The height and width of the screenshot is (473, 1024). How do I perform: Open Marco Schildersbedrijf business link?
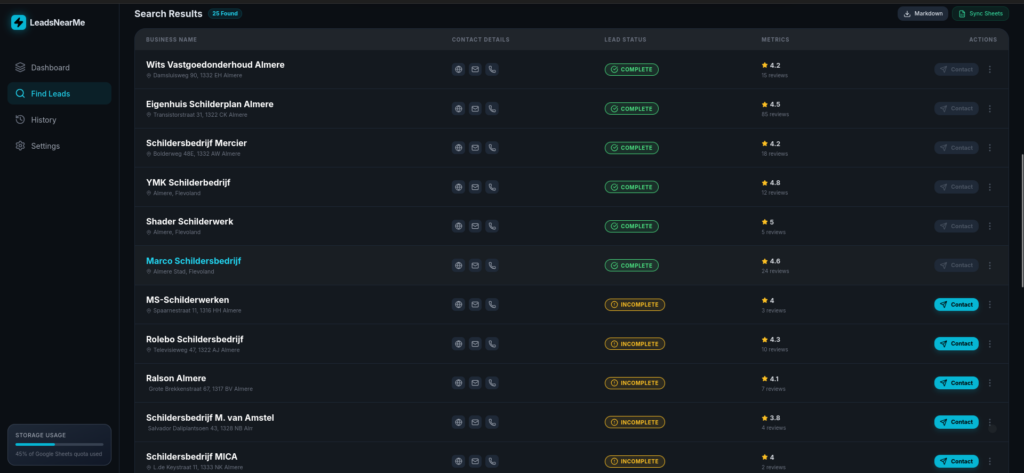pyautogui.click(x=193, y=261)
